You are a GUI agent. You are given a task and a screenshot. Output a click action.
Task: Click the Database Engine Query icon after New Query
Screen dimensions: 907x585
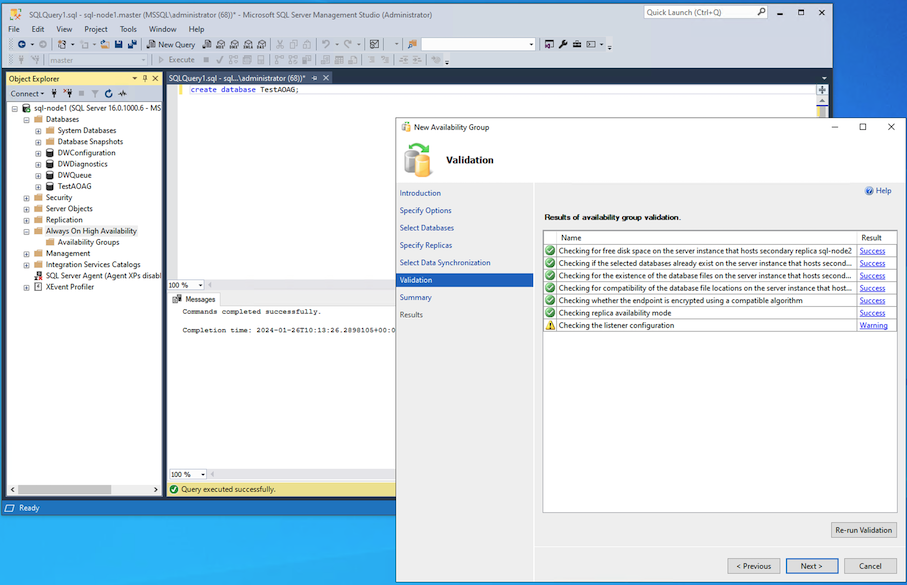click(x=207, y=44)
